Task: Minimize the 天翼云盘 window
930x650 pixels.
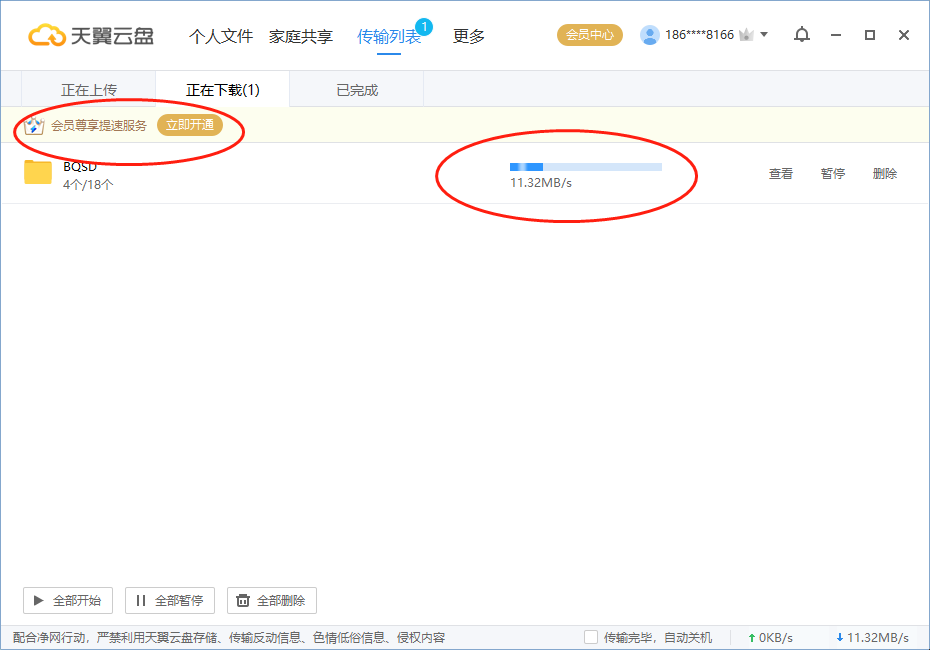Action: [x=836, y=35]
